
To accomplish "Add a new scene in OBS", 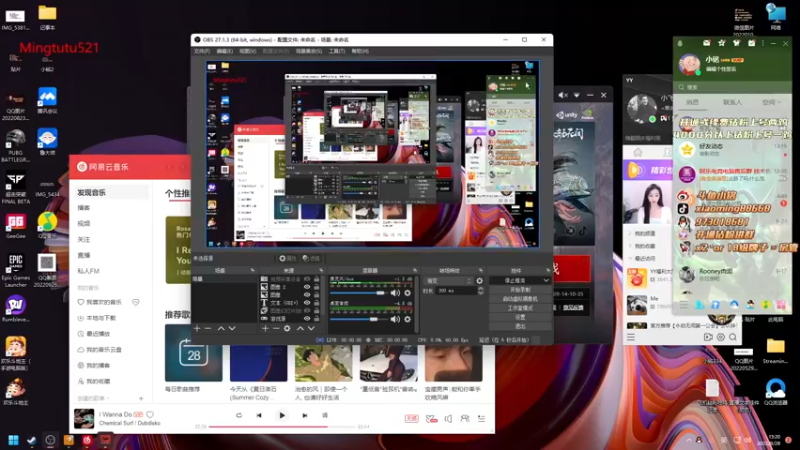I will (197, 329).
